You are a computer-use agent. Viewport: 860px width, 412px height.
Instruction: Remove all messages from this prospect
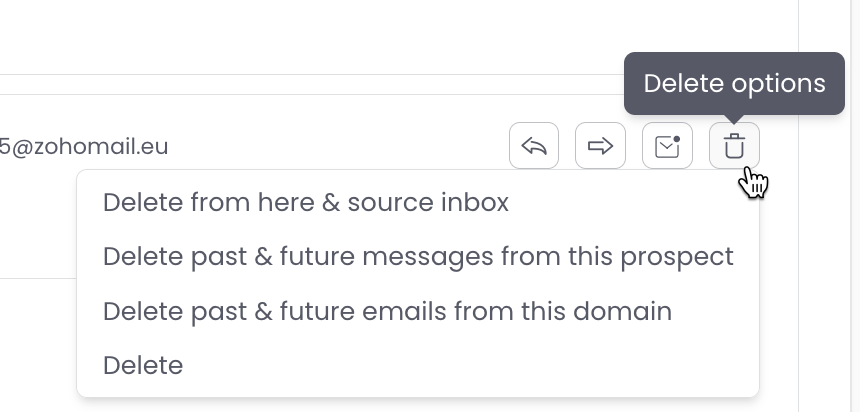coord(418,257)
